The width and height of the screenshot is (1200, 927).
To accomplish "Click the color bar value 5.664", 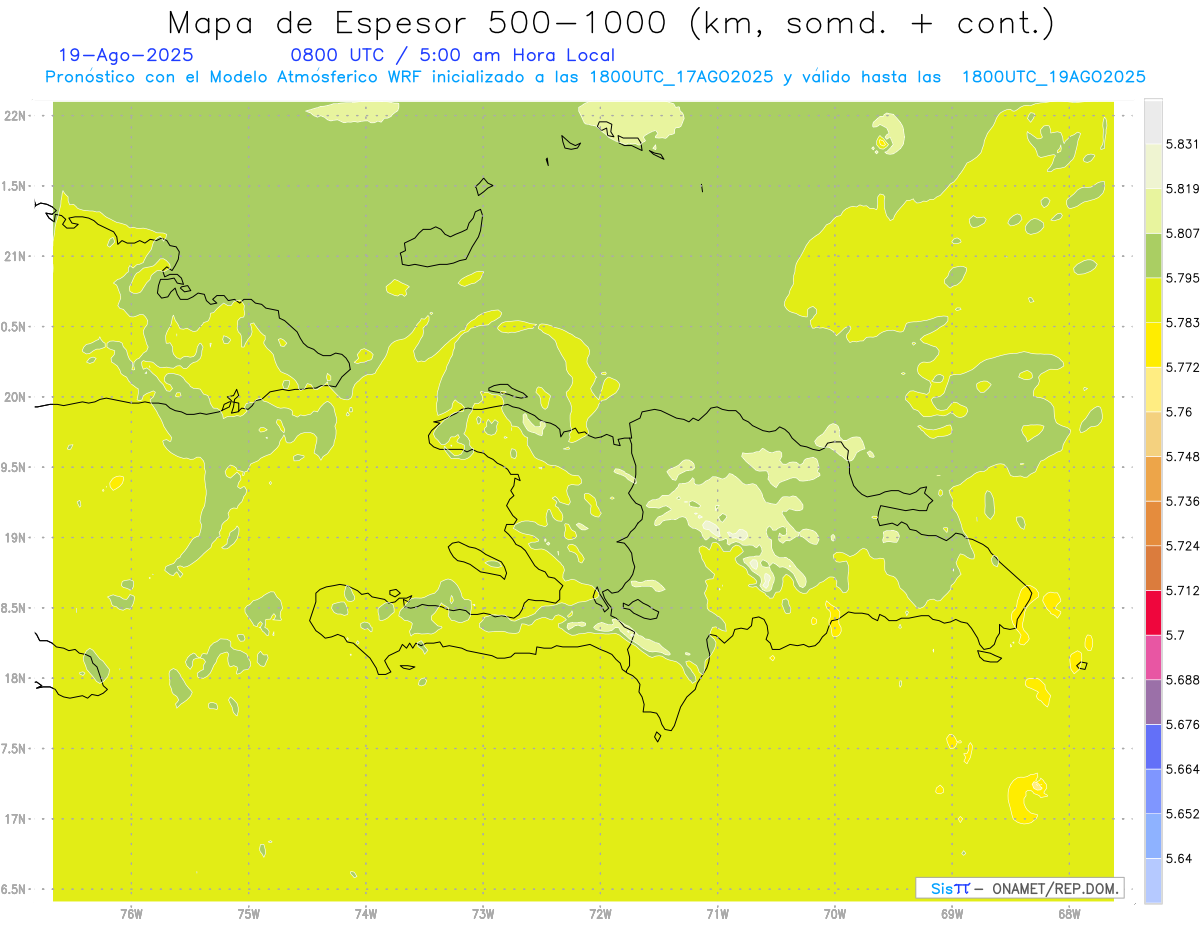I will click(1183, 768).
